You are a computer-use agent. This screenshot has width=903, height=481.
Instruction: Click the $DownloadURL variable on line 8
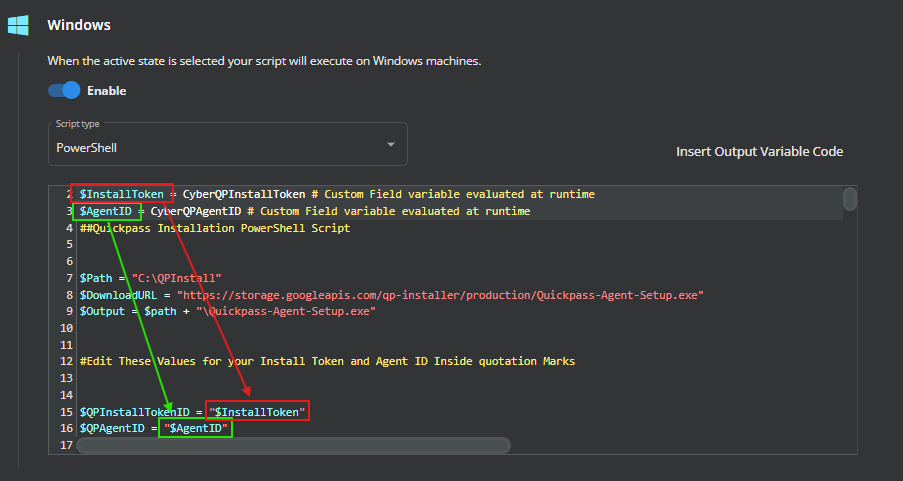tap(118, 295)
